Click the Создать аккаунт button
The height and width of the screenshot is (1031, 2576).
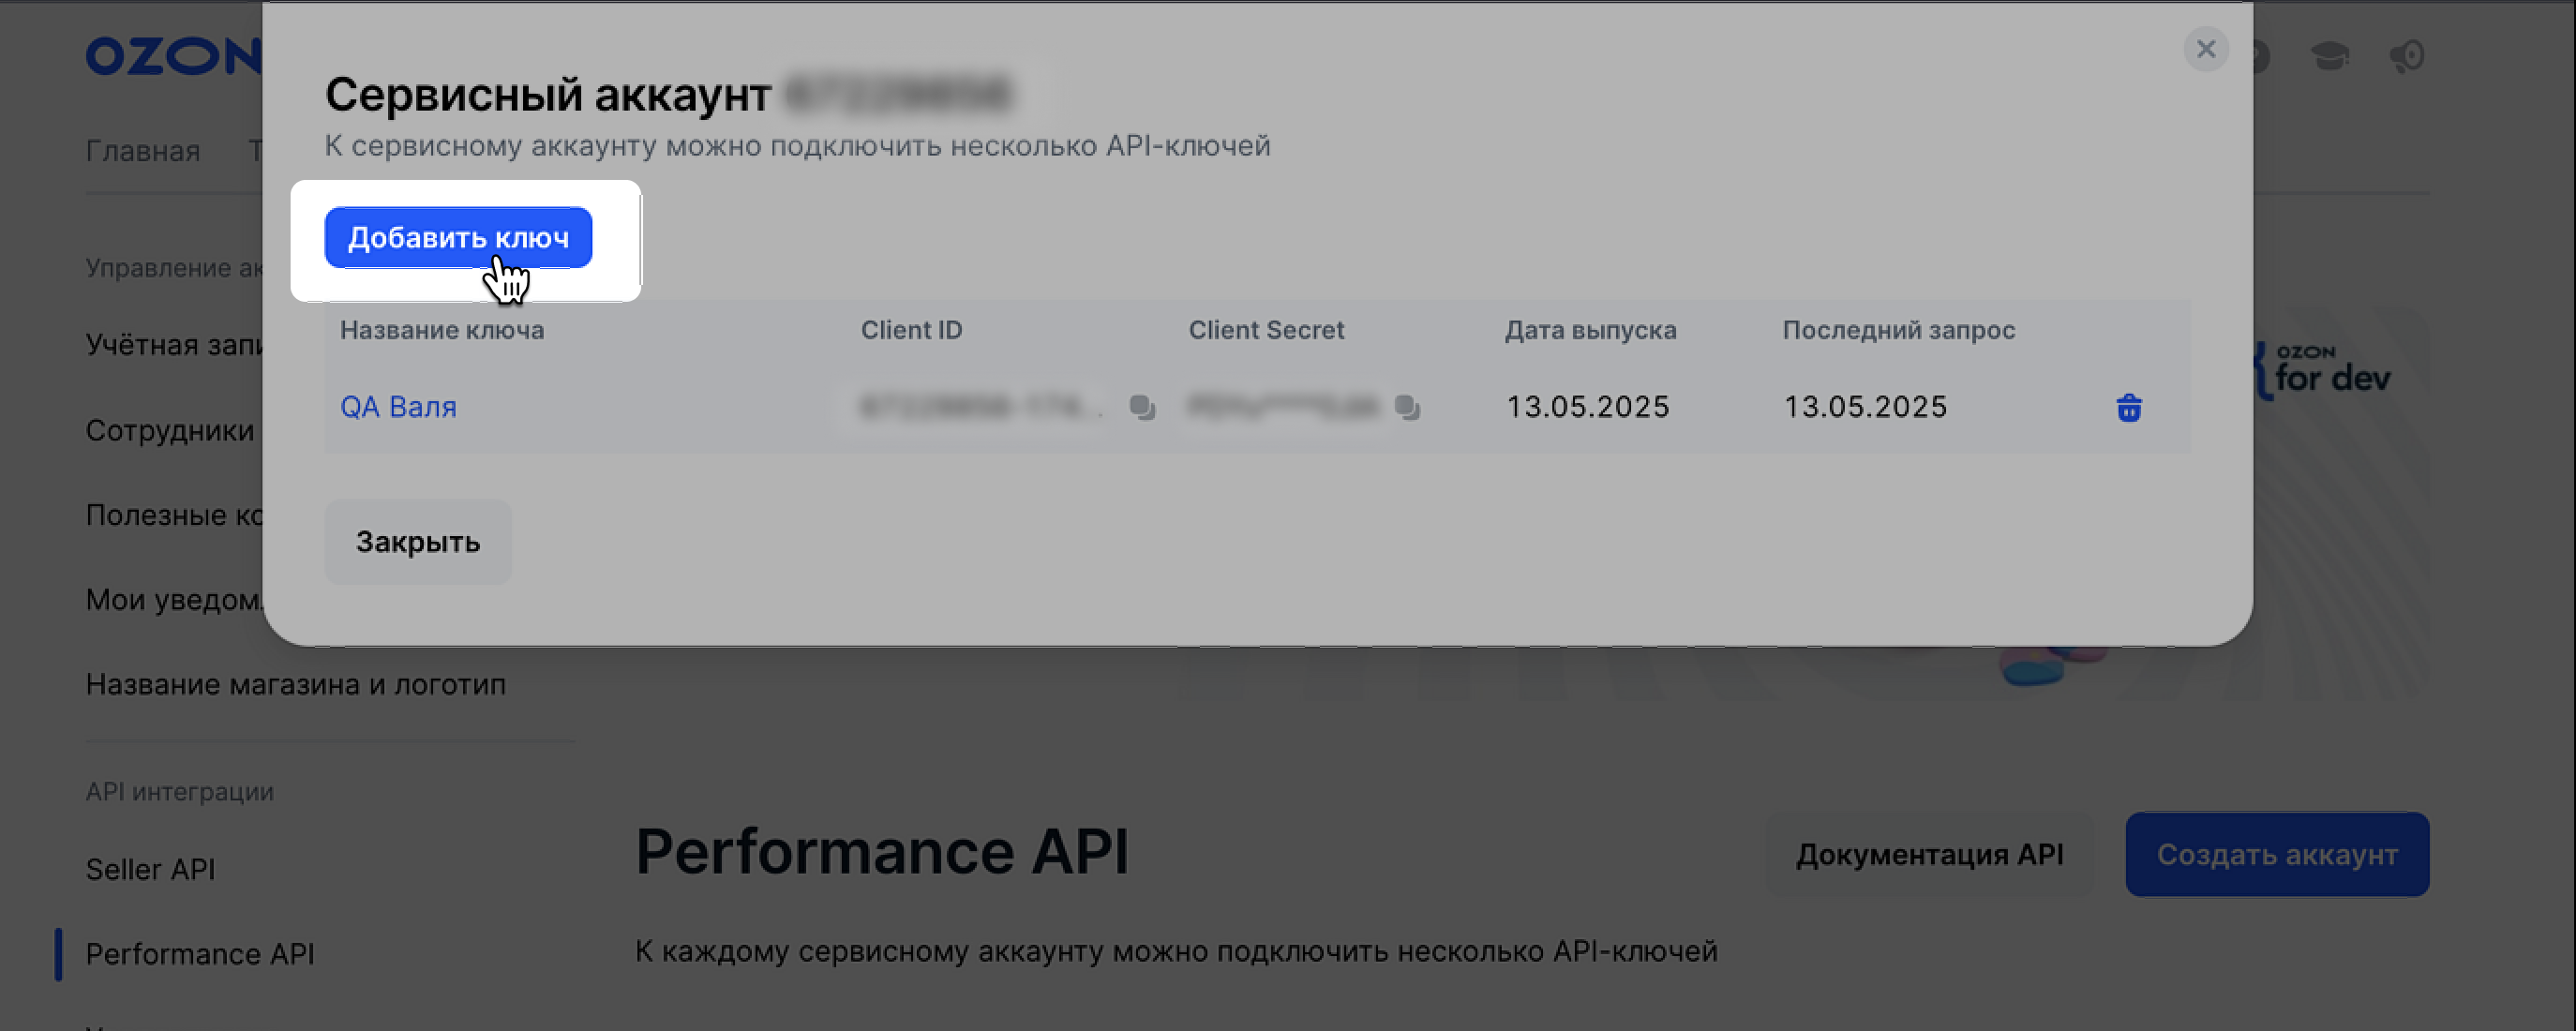coord(2277,854)
